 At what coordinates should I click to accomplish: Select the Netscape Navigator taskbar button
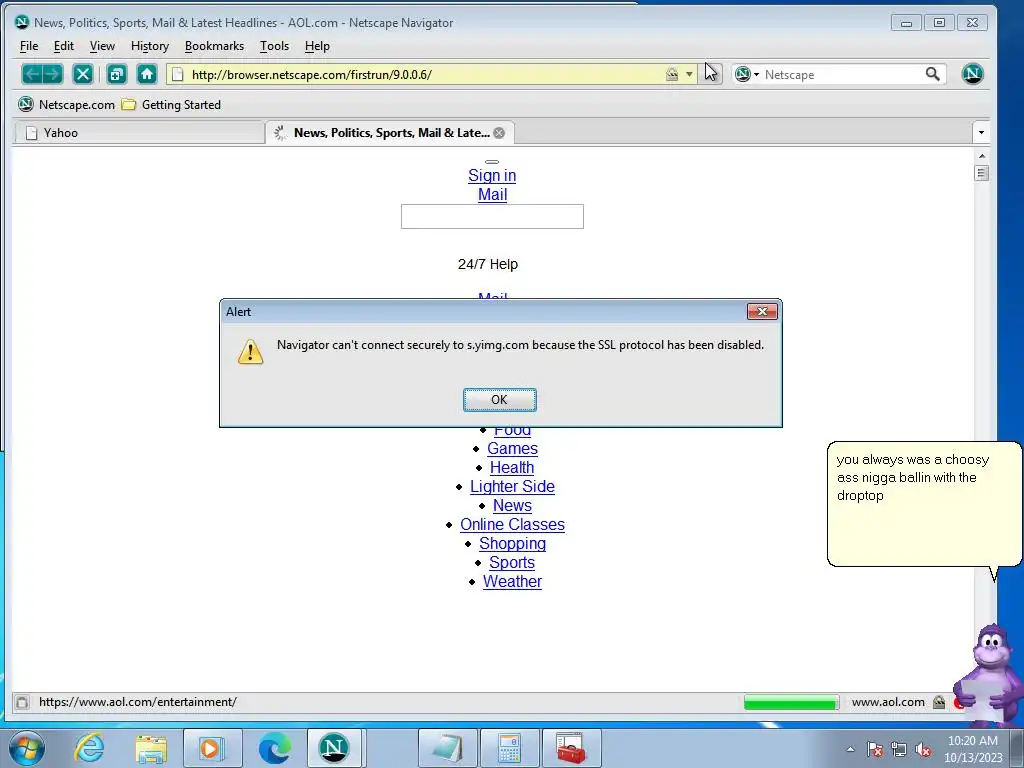point(334,748)
